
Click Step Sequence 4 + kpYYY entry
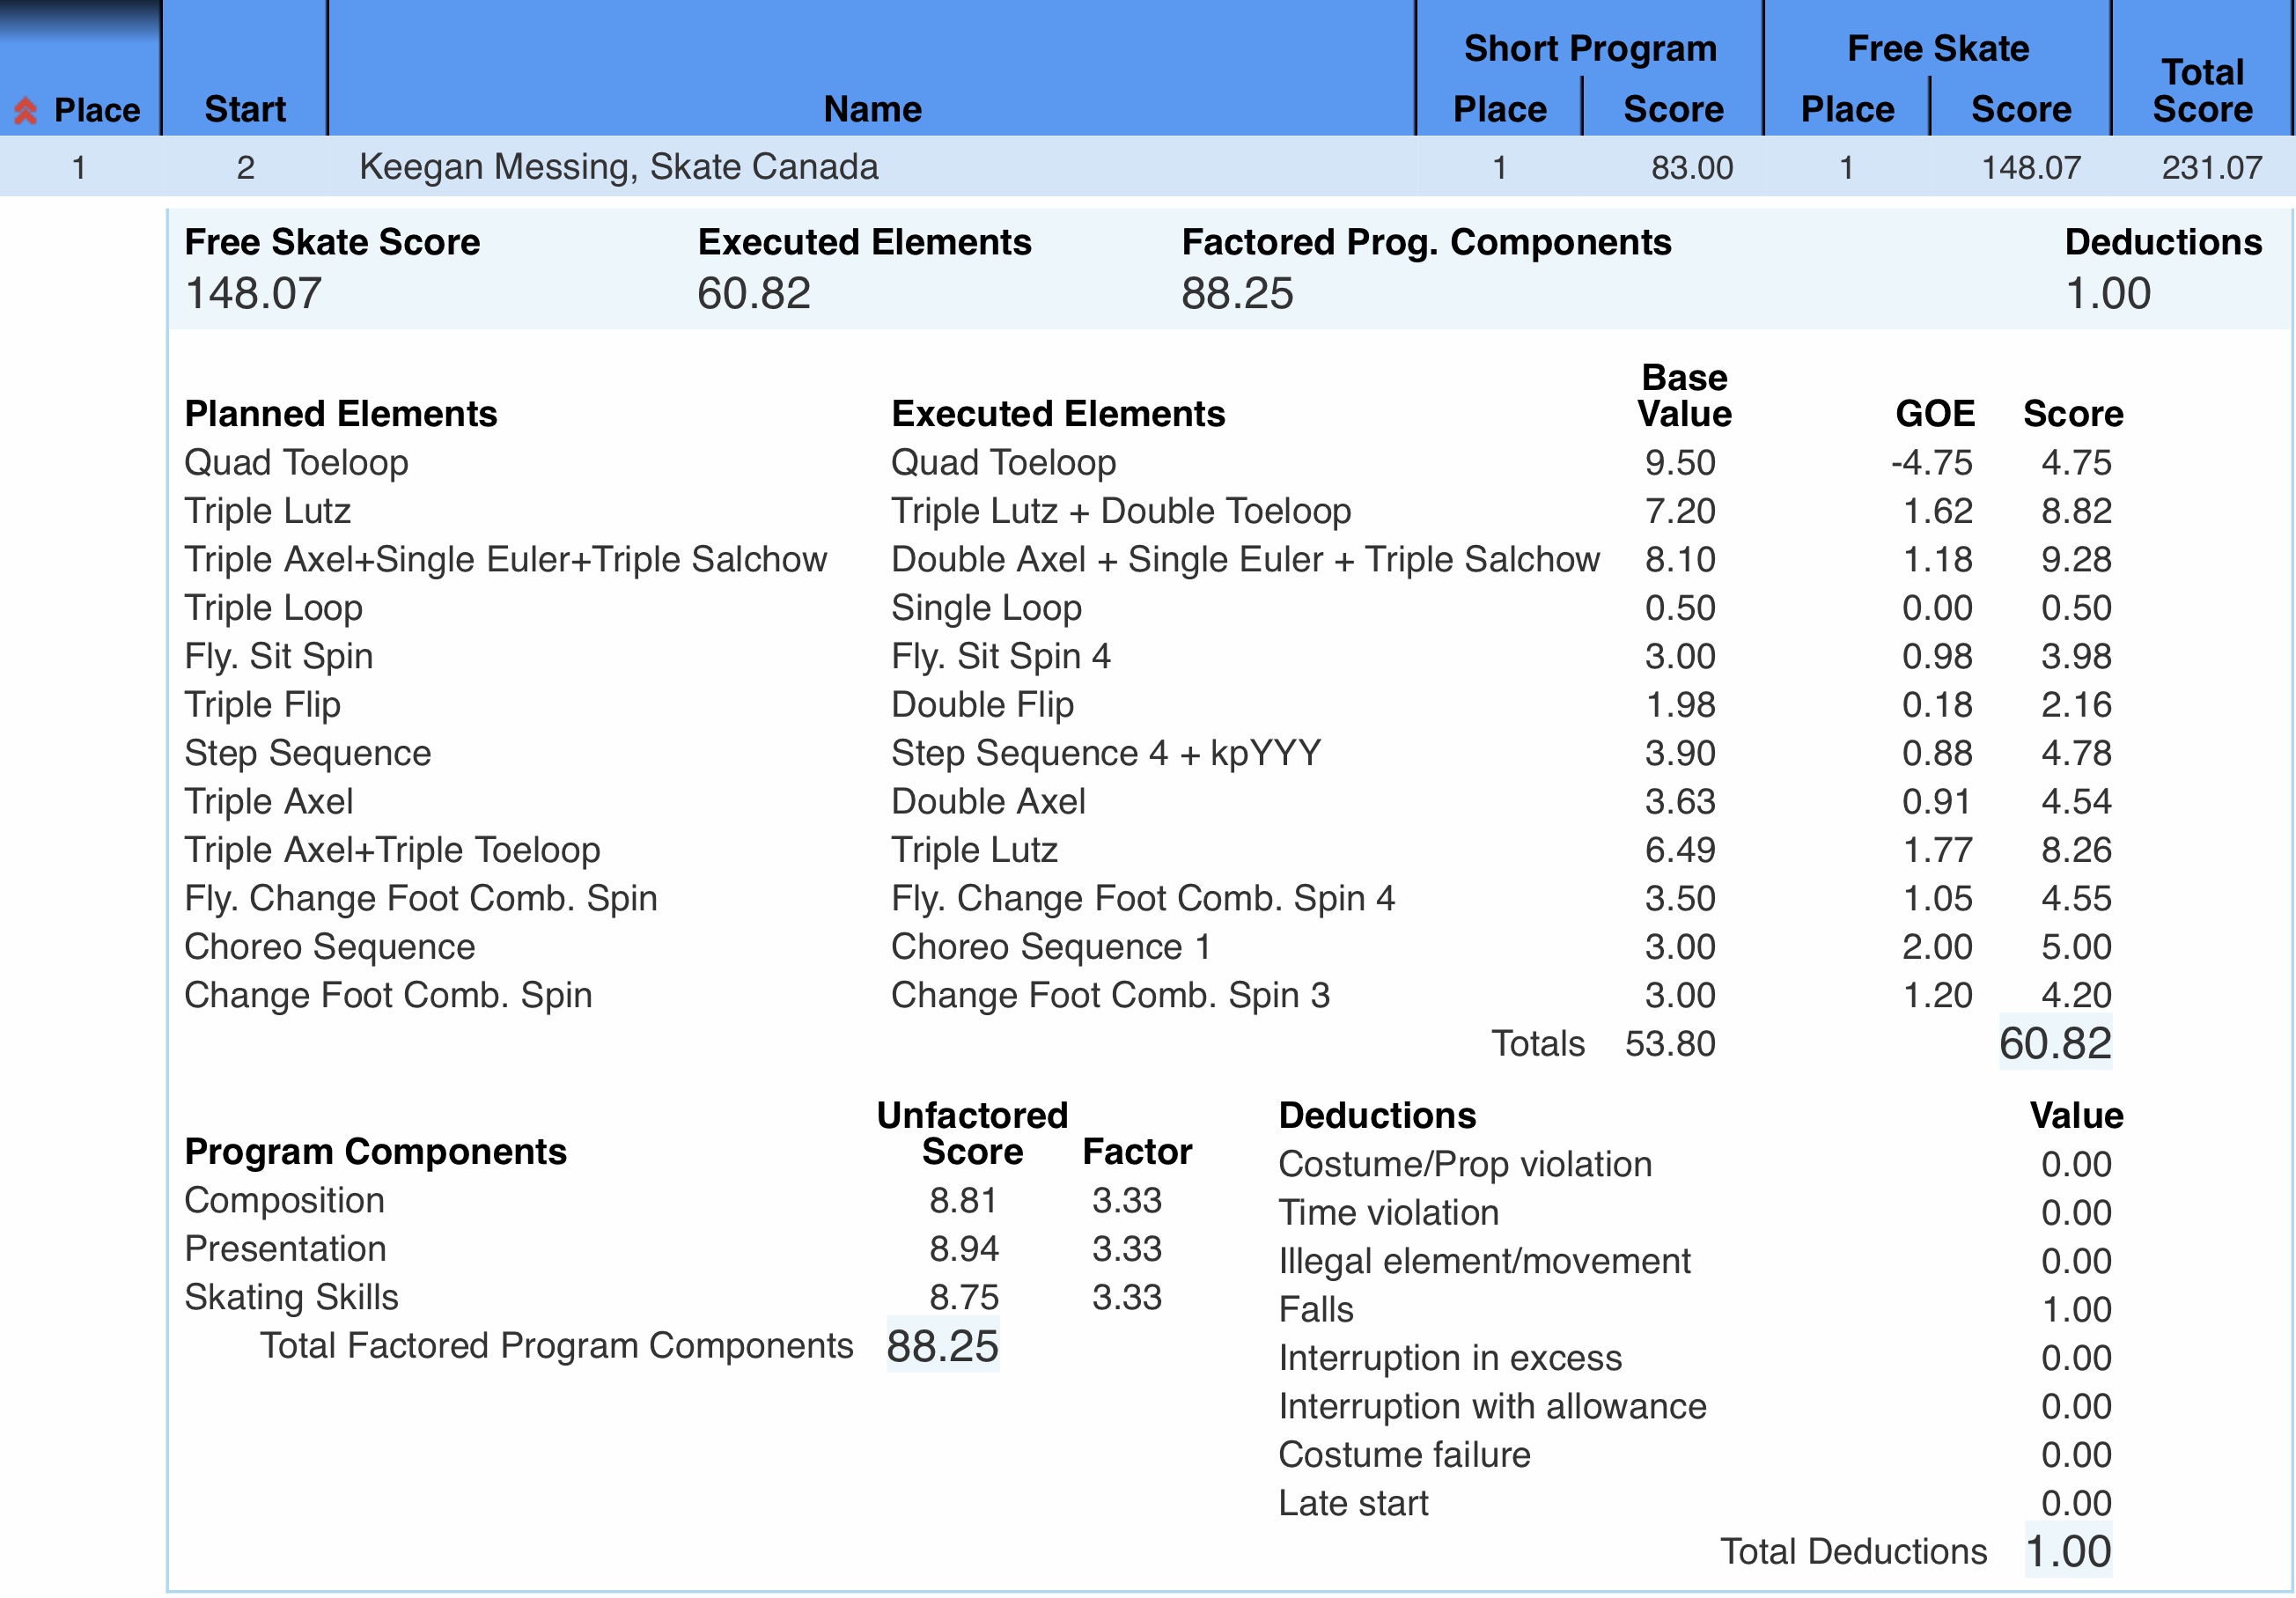pos(1106,753)
